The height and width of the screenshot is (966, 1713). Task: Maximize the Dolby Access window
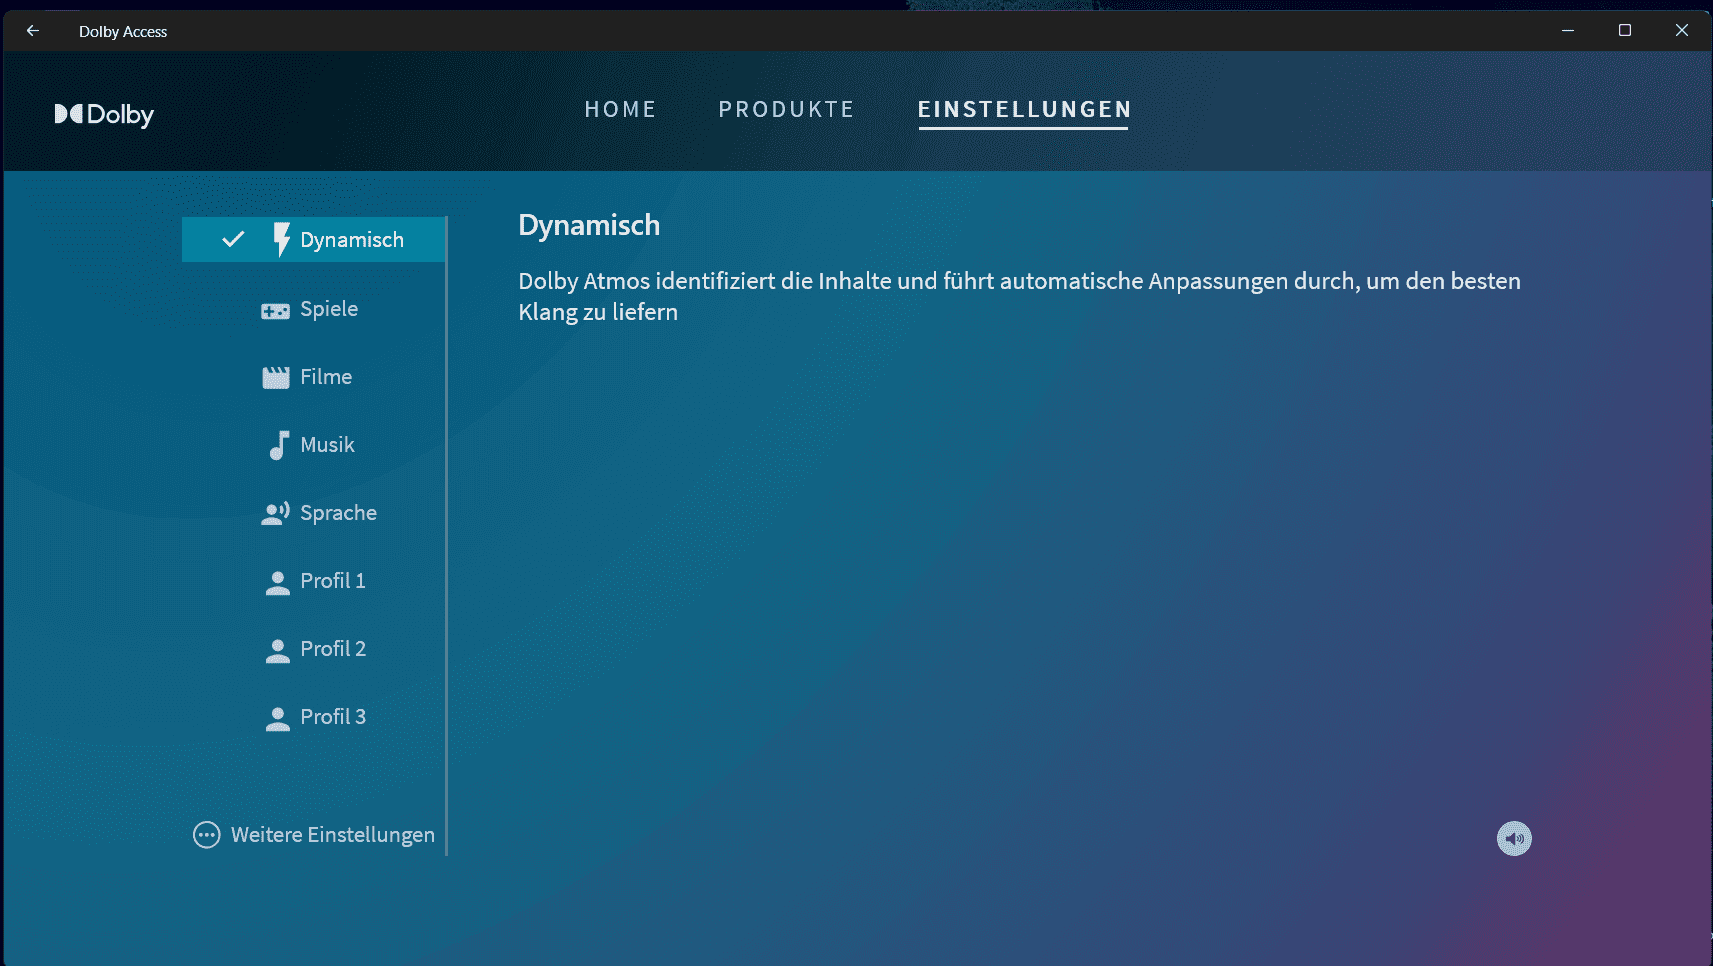tap(1625, 31)
